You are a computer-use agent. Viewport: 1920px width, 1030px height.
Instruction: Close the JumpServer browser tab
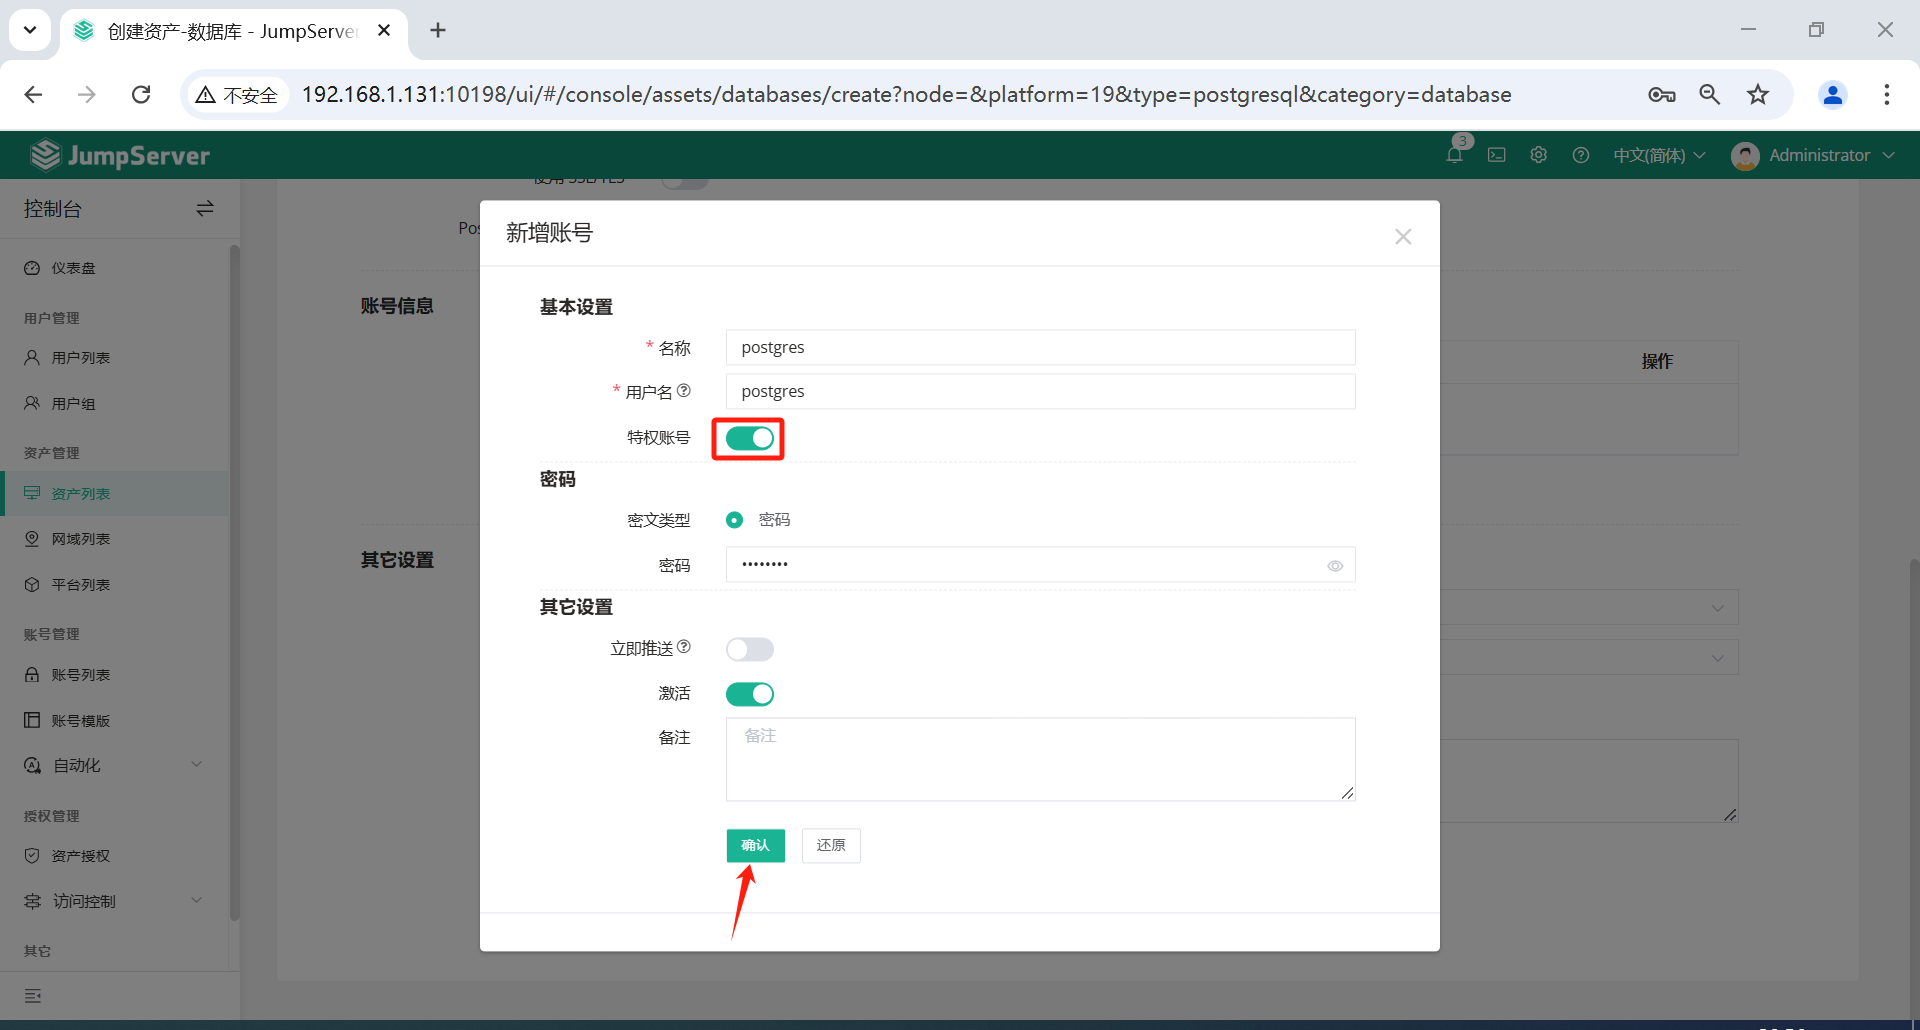point(384,31)
